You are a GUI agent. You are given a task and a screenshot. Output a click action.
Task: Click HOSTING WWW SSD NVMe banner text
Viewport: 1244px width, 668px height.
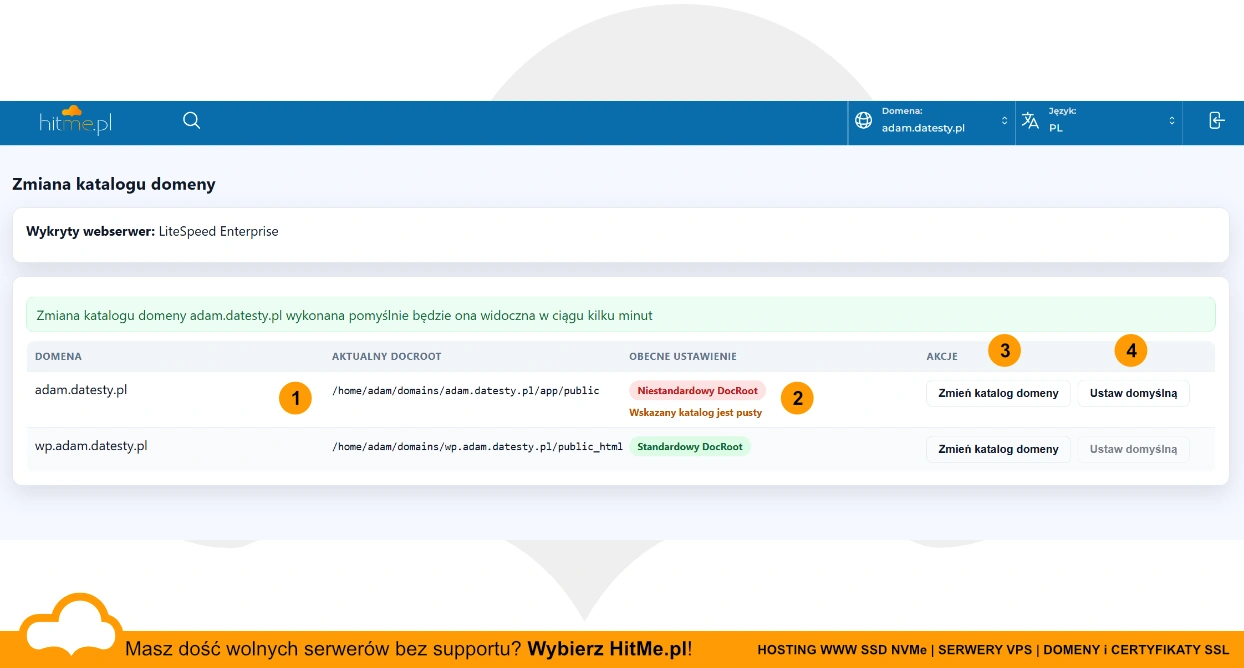coord(842,650)
